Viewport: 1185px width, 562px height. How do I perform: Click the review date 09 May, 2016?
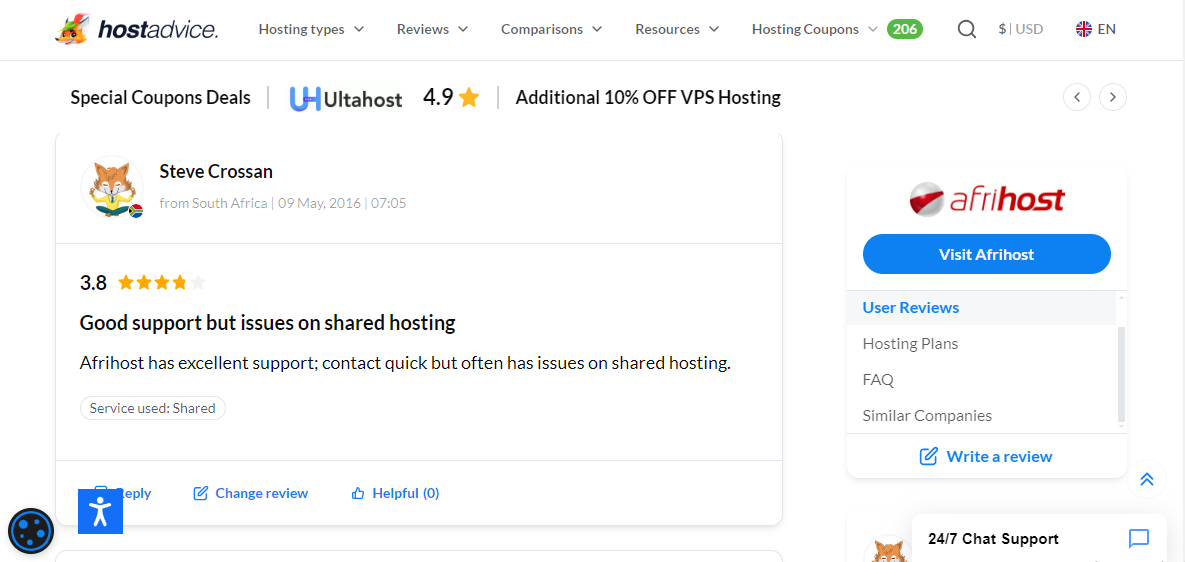320,203
